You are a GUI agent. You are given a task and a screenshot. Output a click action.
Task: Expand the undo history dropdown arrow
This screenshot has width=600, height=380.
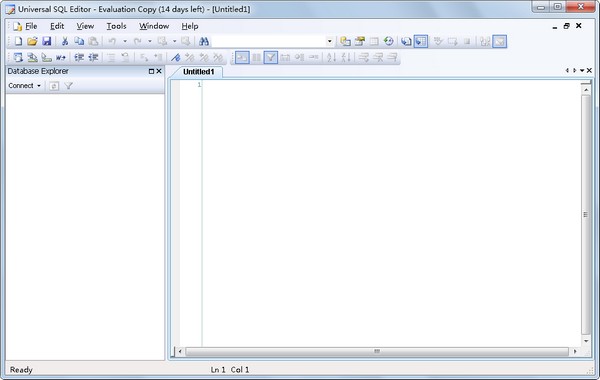[x=125, y=41]
